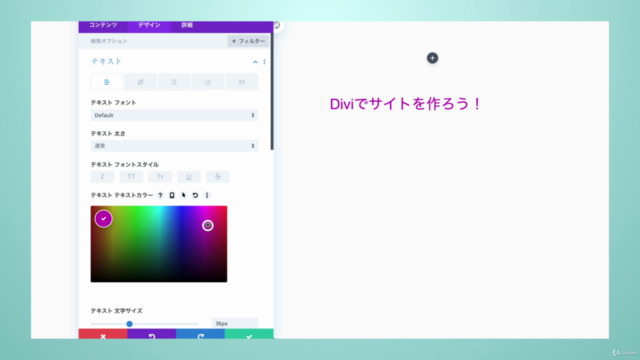This screenshot has height=360, width=640.
Task: Redo with the blue bottom button
Action: (x=200, y=334)
